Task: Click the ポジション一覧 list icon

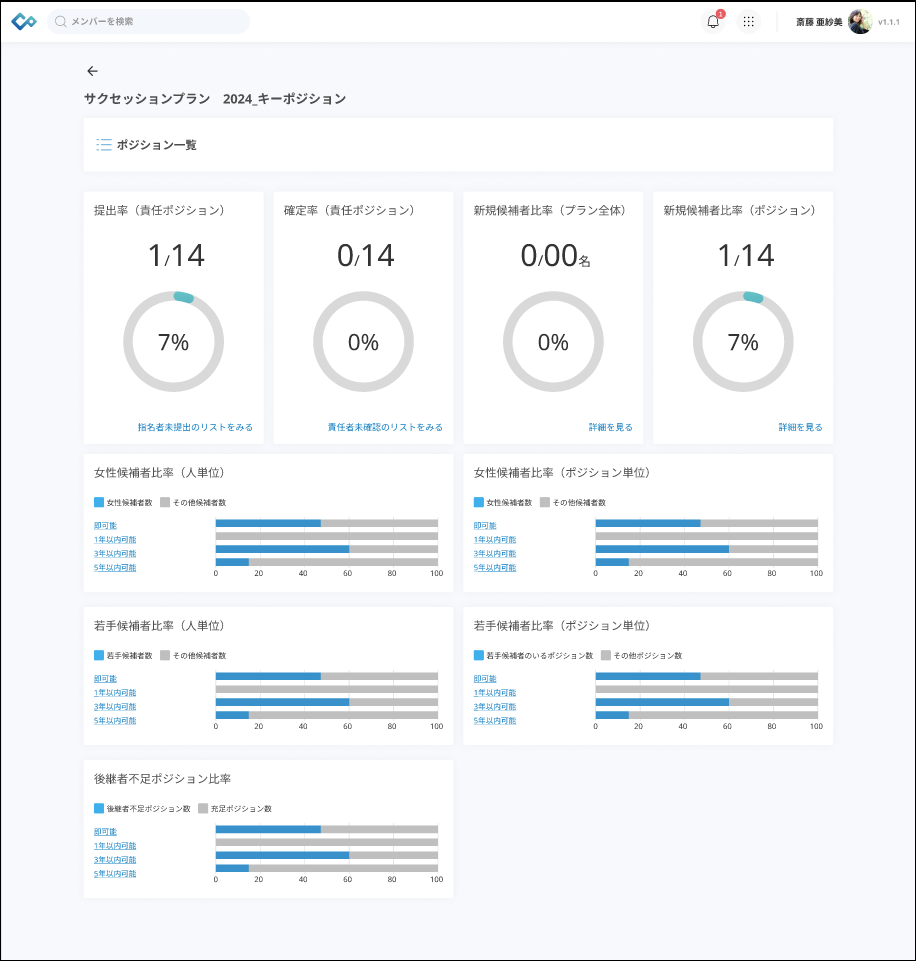Action: [103, 145]
